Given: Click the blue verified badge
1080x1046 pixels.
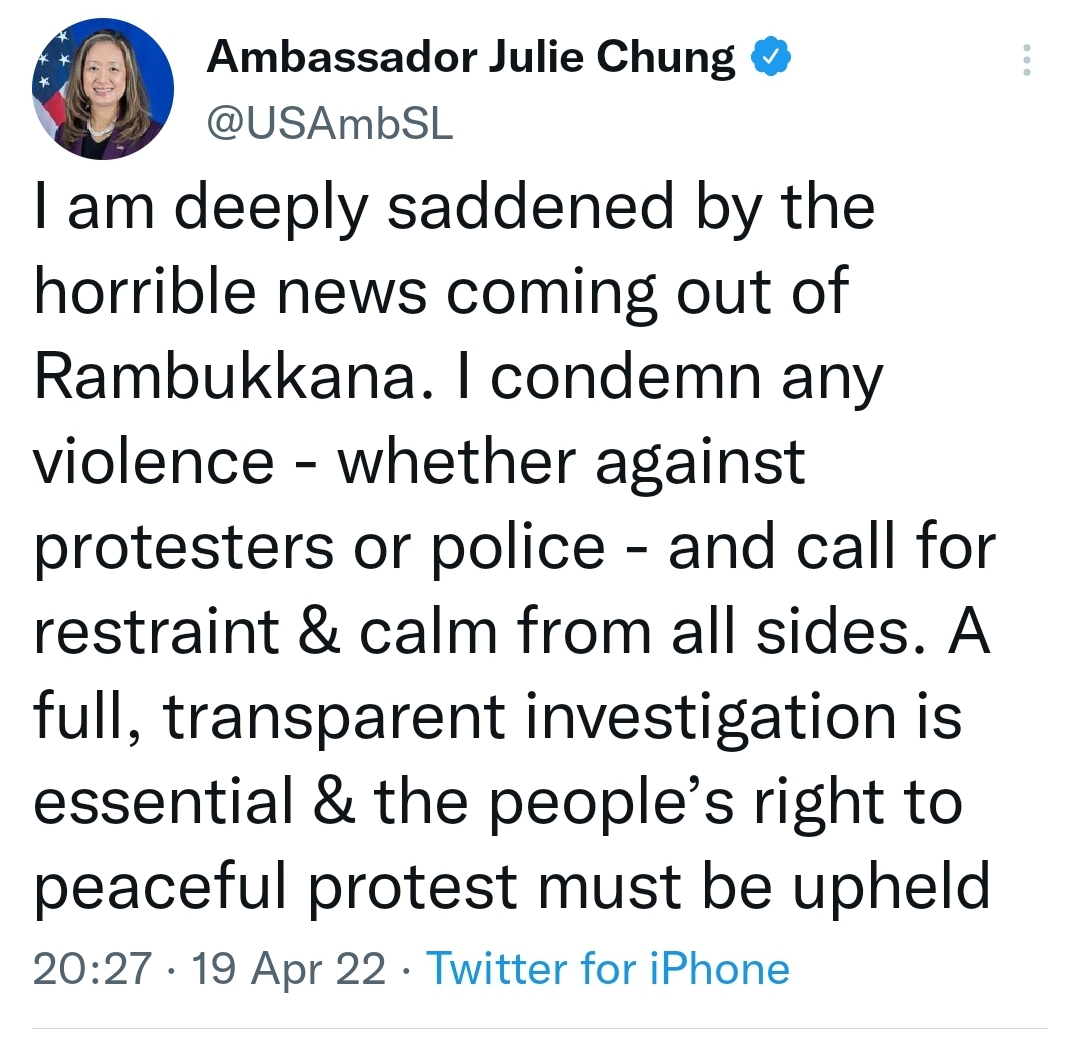Looking at the screenshot, I should click(x=771, y=61).
